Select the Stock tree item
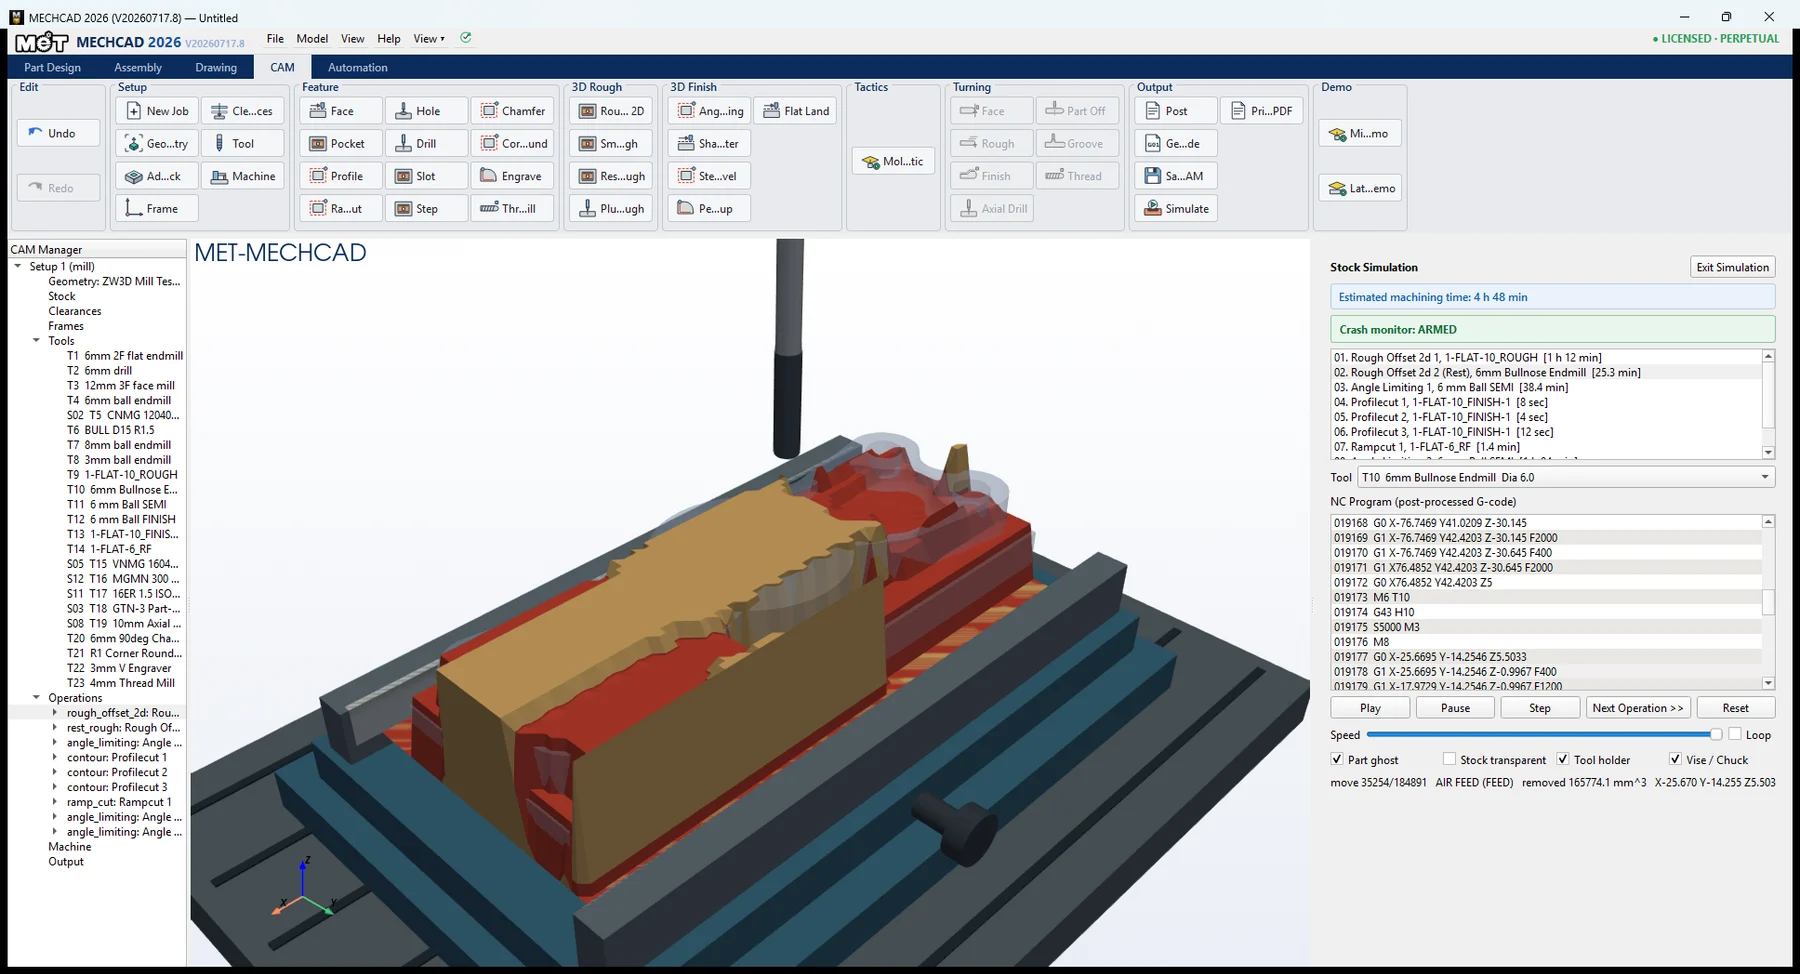This screenshot has height=974, width=1800. pyautogui.click(x=62, y=296)
